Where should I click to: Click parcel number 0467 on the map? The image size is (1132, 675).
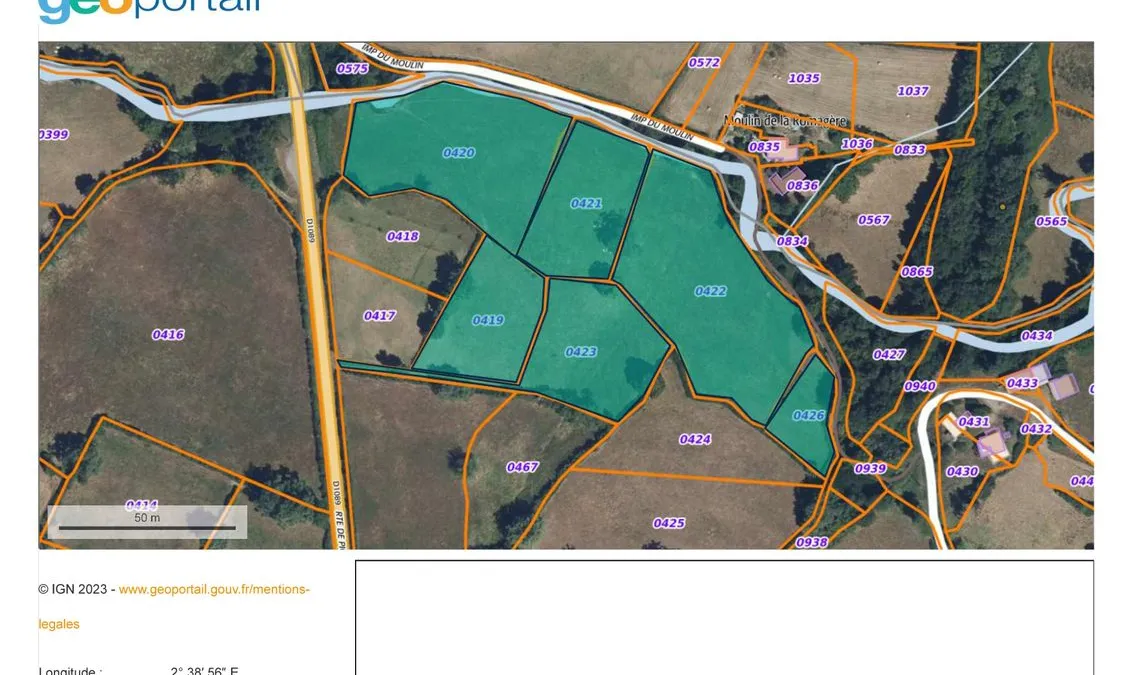(523, 467)
